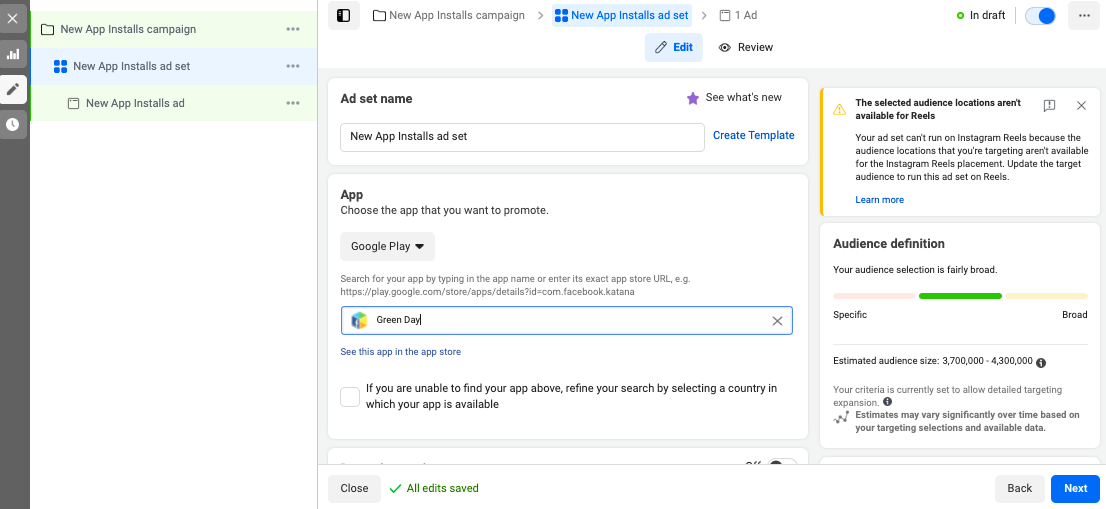The height and width of the screenshot is (509, 1106).
Task: Edit the ad set name field
Action: click(x=522, y=137)
